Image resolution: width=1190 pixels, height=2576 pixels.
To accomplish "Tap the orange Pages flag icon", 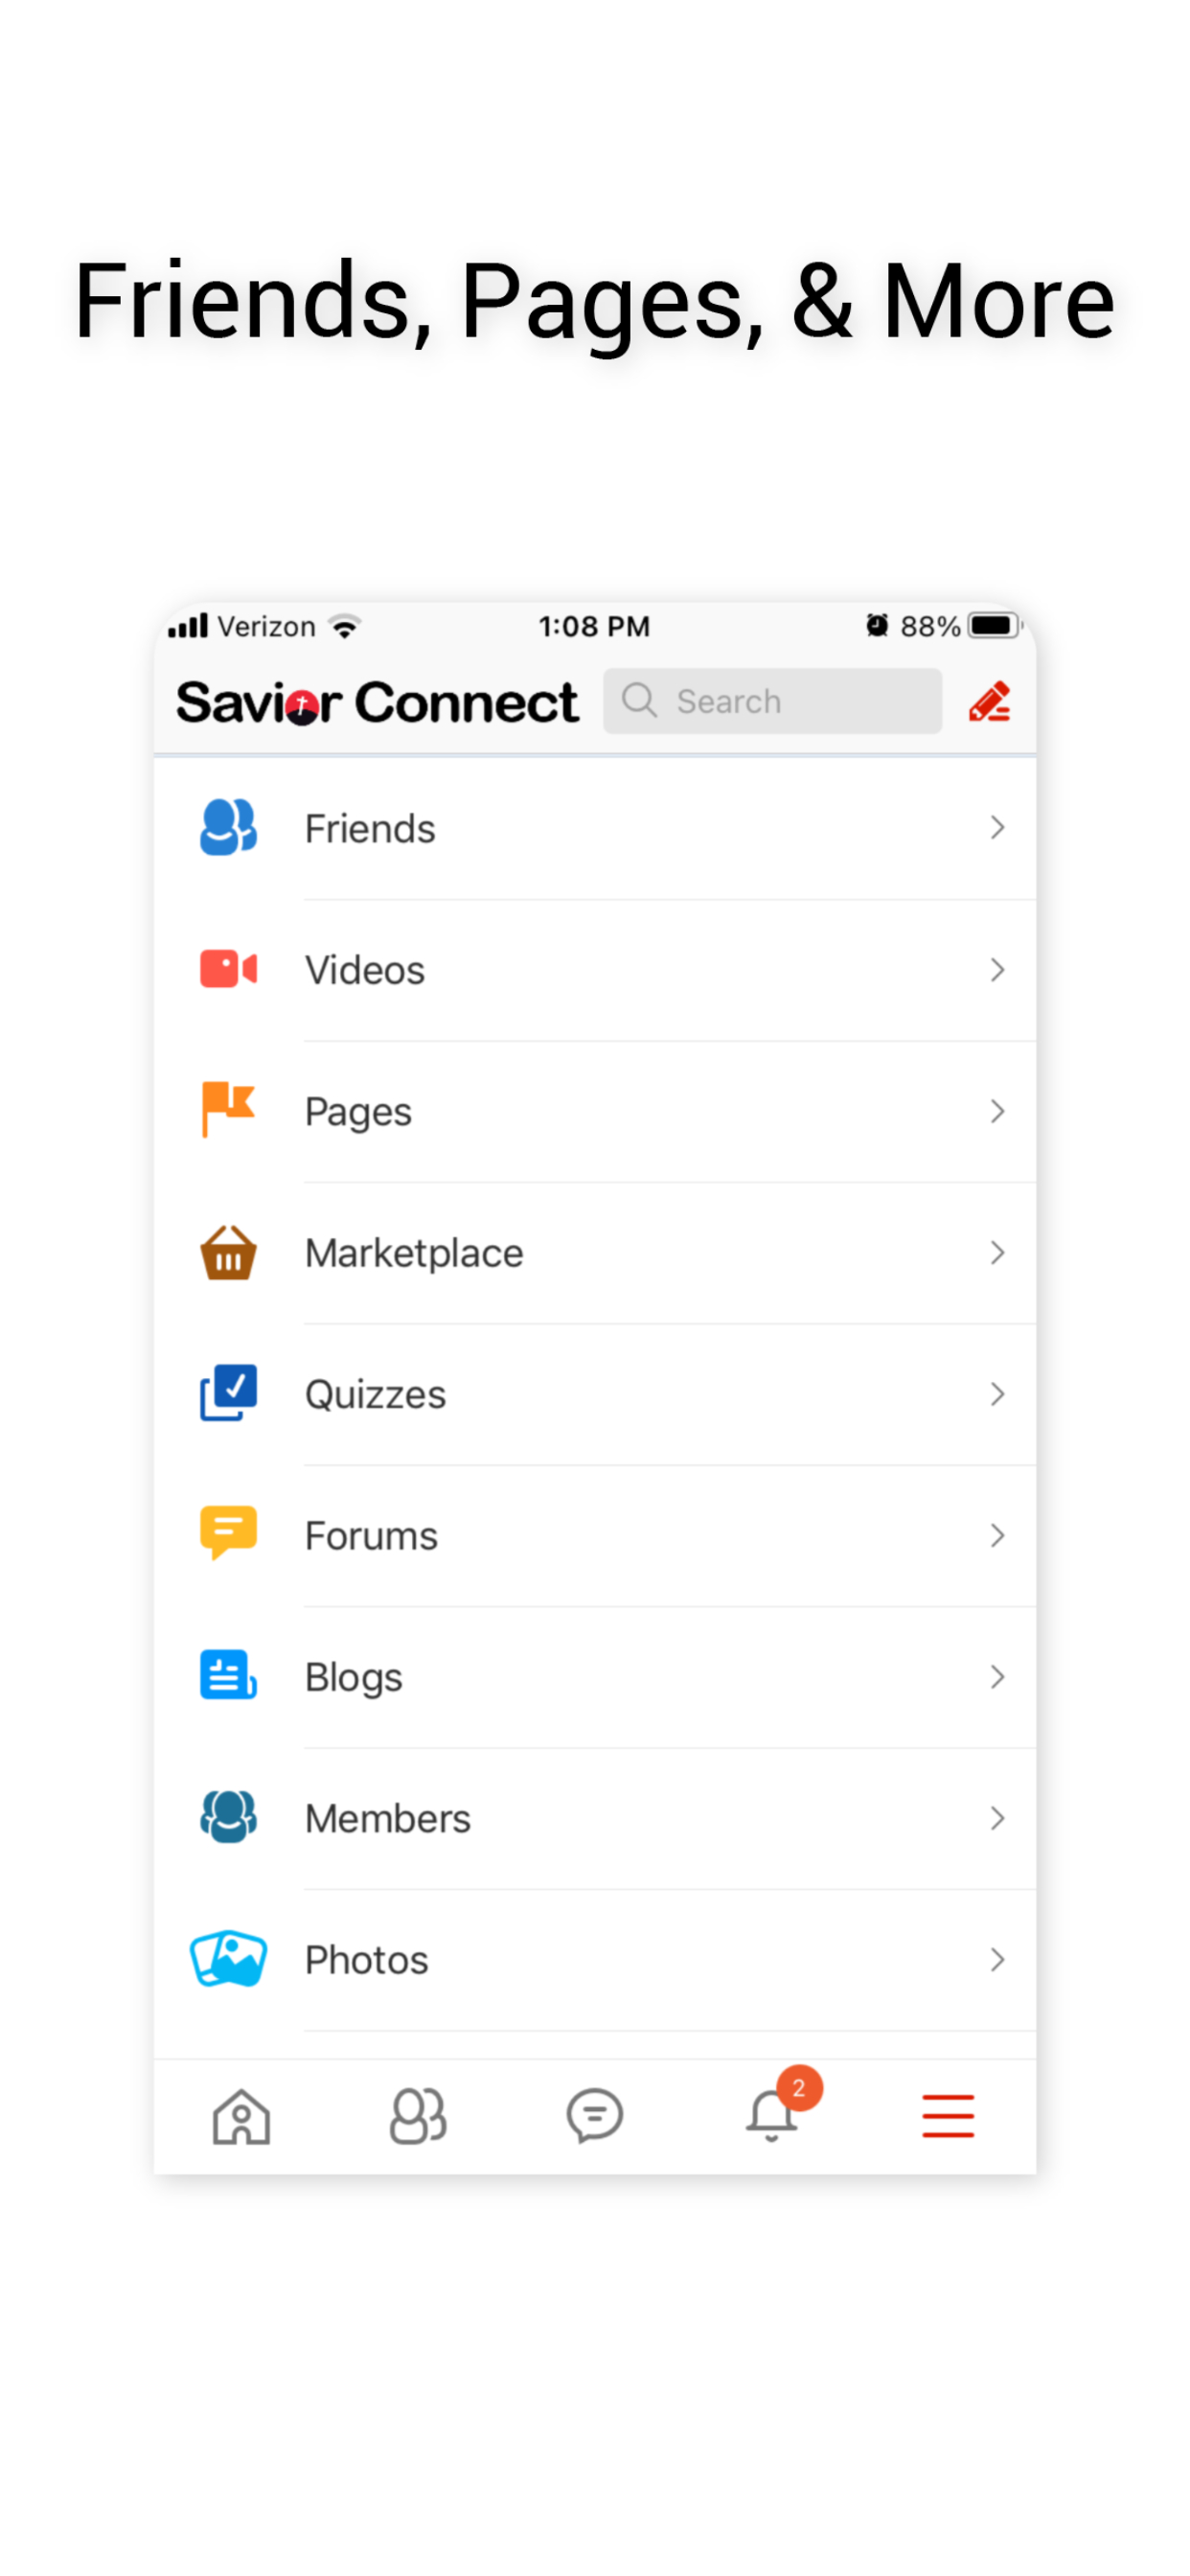I will point(228,1110).
